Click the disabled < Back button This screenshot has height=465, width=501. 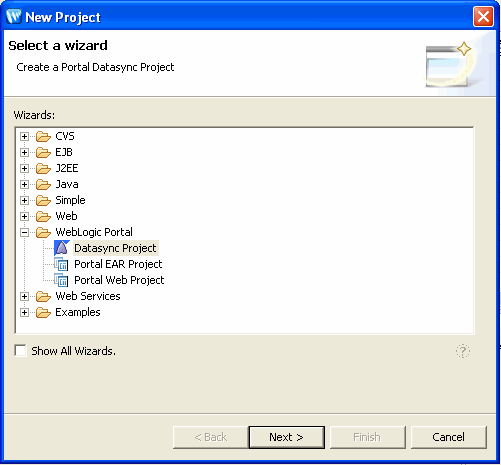pyautogui.click(x=211, y=437)
